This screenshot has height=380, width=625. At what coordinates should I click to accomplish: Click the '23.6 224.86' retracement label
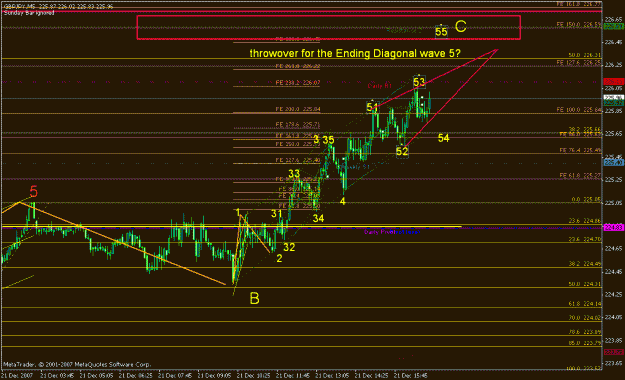click(585, 221)
